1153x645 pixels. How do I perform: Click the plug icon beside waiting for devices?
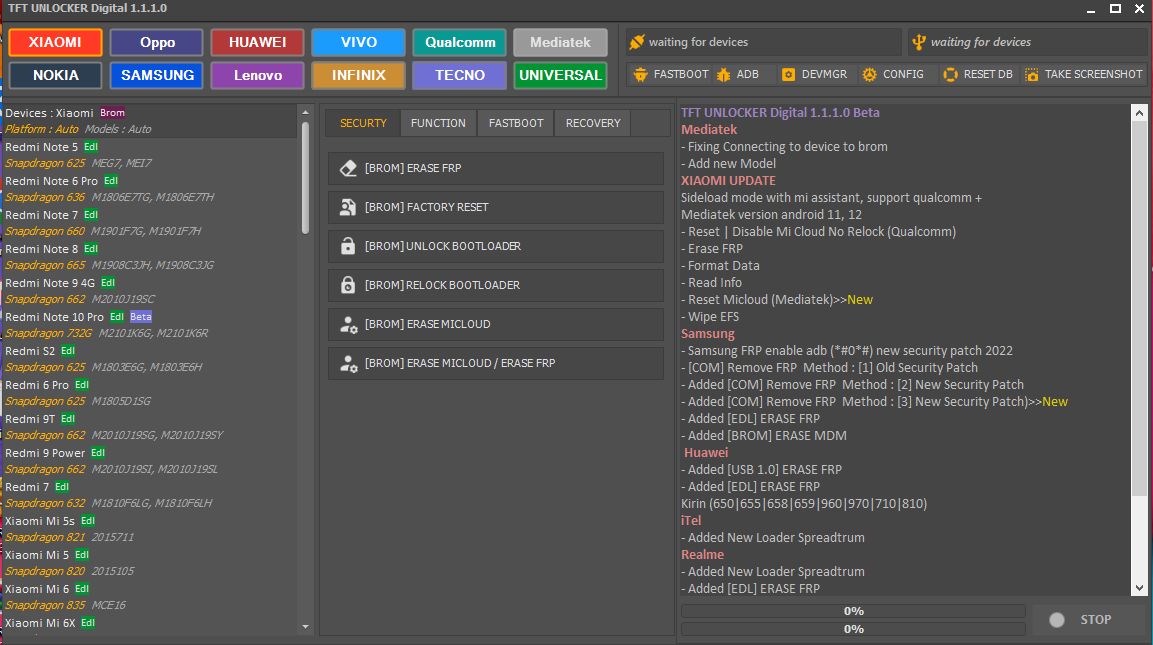pos(637,42)
